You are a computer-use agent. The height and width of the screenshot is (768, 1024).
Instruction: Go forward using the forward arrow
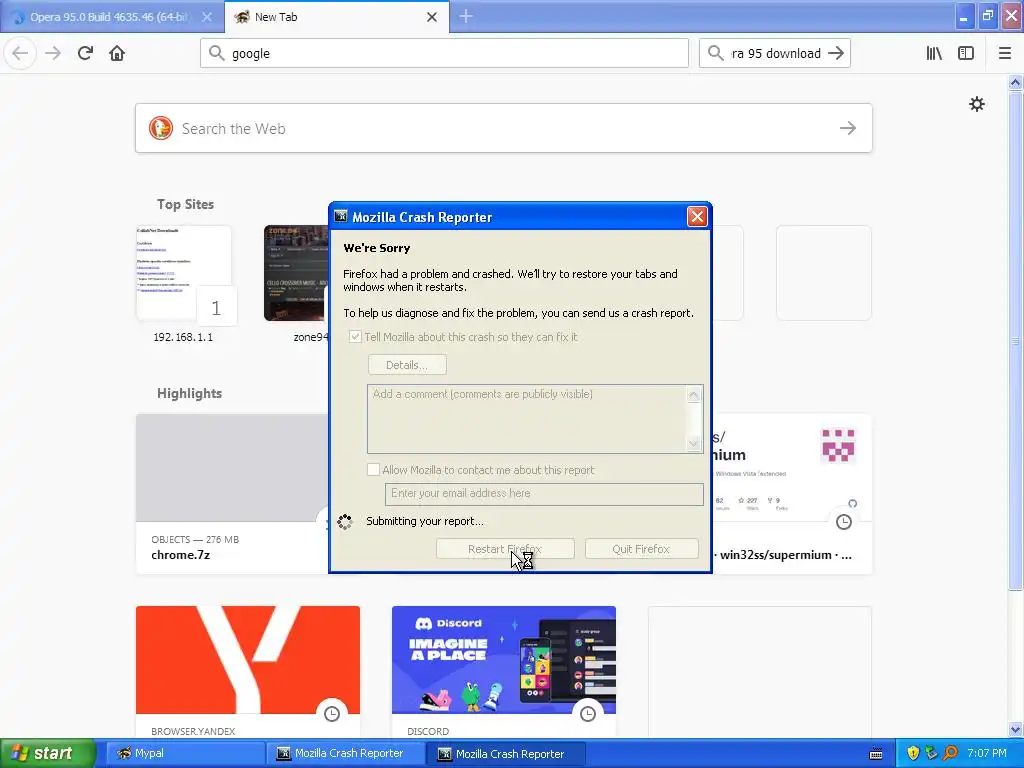click(53, 53)
